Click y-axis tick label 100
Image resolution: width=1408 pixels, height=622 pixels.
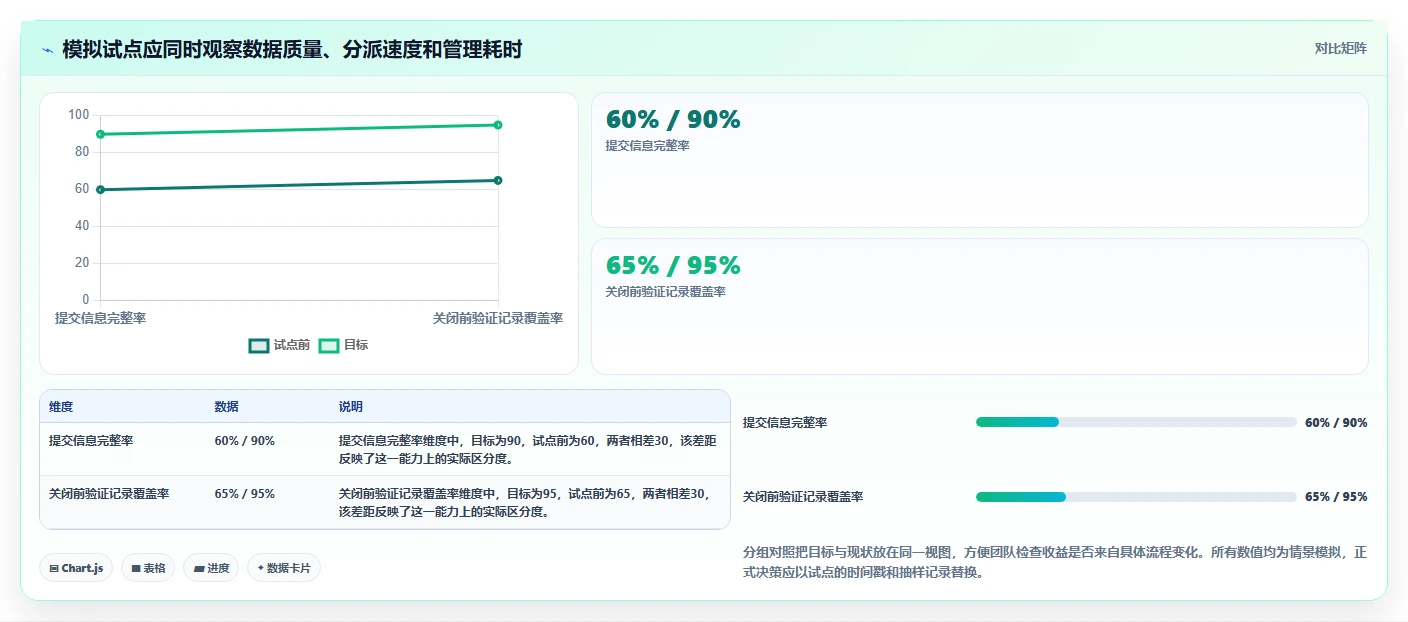click(x=79, y=115)
